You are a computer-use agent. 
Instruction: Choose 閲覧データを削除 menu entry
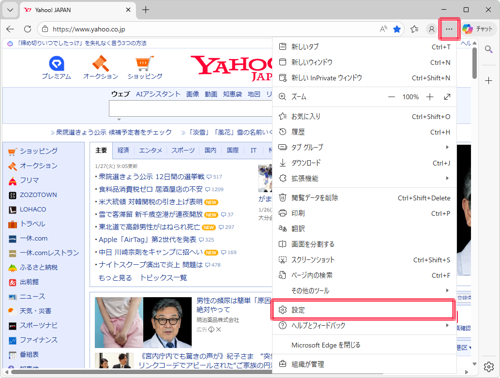[x=364, y=198]
